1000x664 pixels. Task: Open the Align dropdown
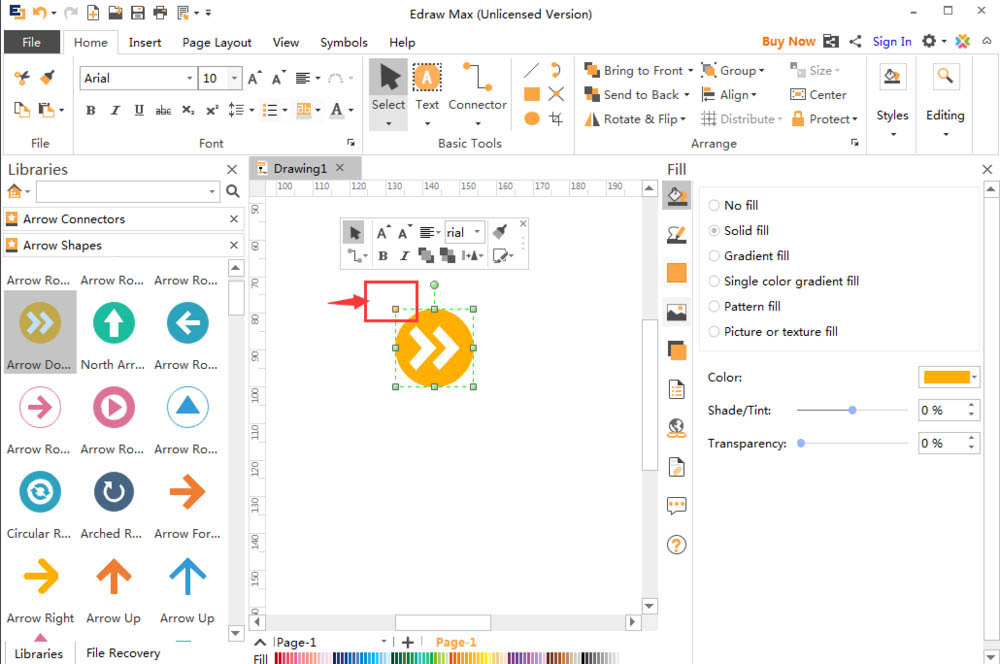pos(754,95)
